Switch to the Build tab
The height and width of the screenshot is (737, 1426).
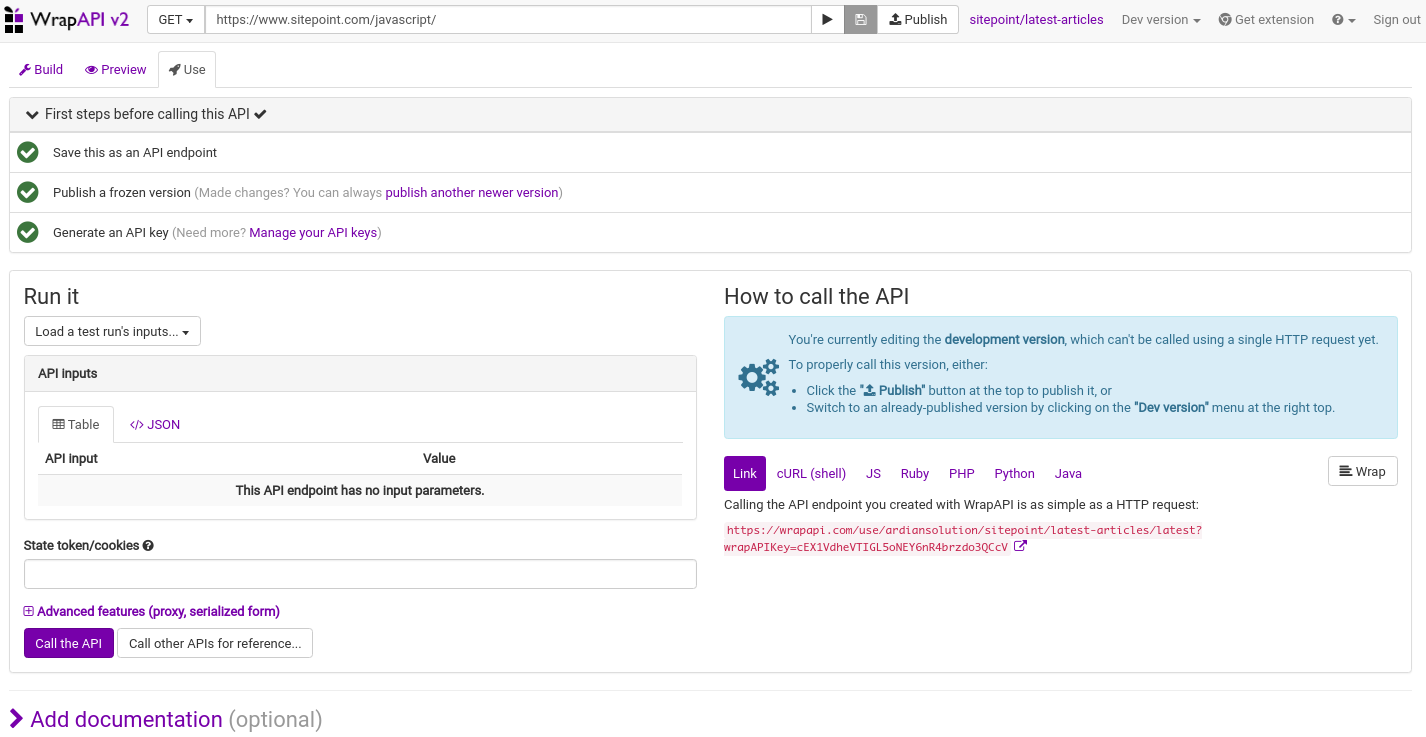[x=41, y=70]
